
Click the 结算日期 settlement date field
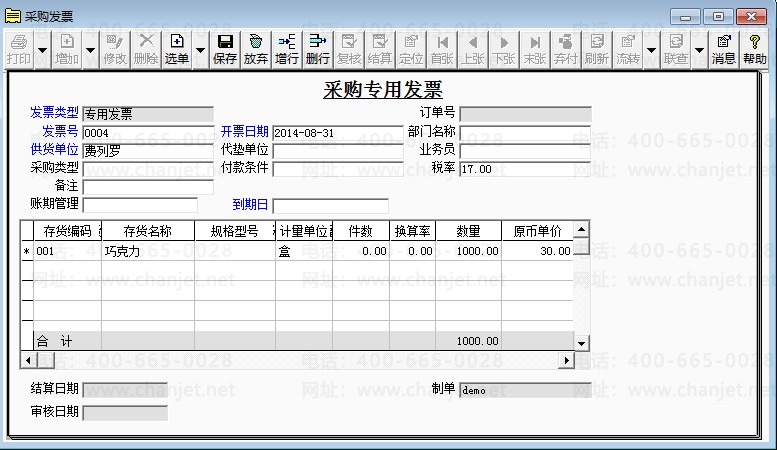[125, 390]
